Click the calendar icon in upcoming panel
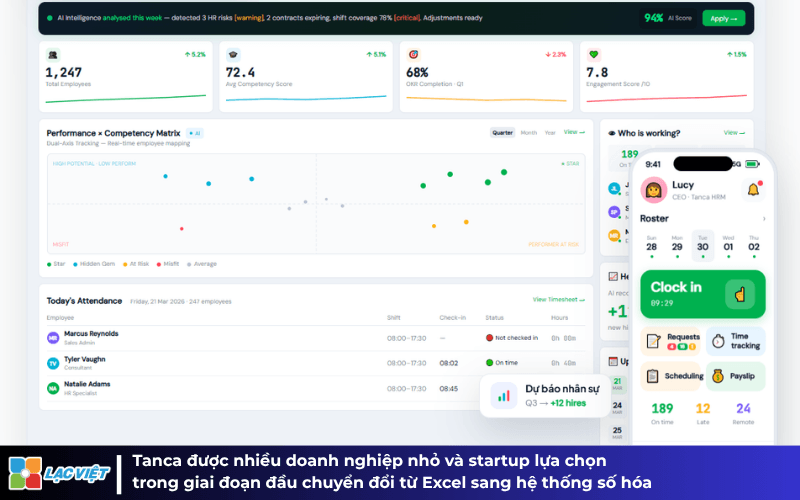Image resolution: width=800 pixels, height=500 pixels. [x=613, y=361]
